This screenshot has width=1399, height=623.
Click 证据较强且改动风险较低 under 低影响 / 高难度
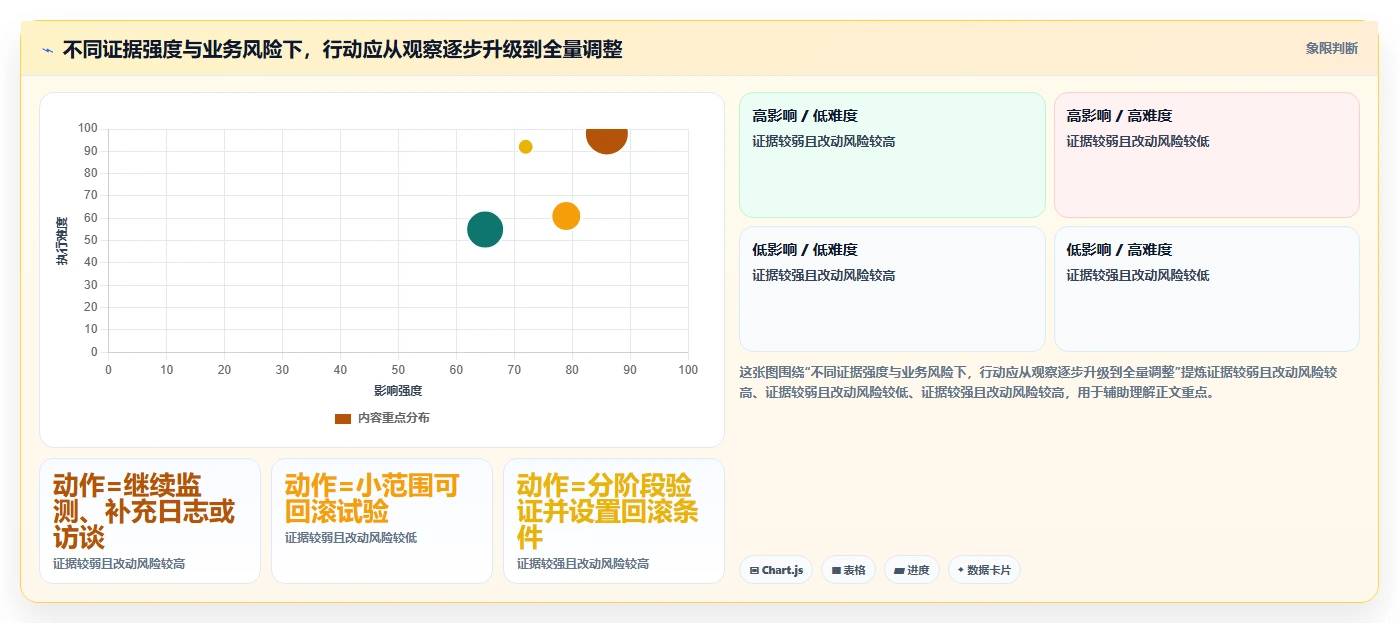point(1138,275)
